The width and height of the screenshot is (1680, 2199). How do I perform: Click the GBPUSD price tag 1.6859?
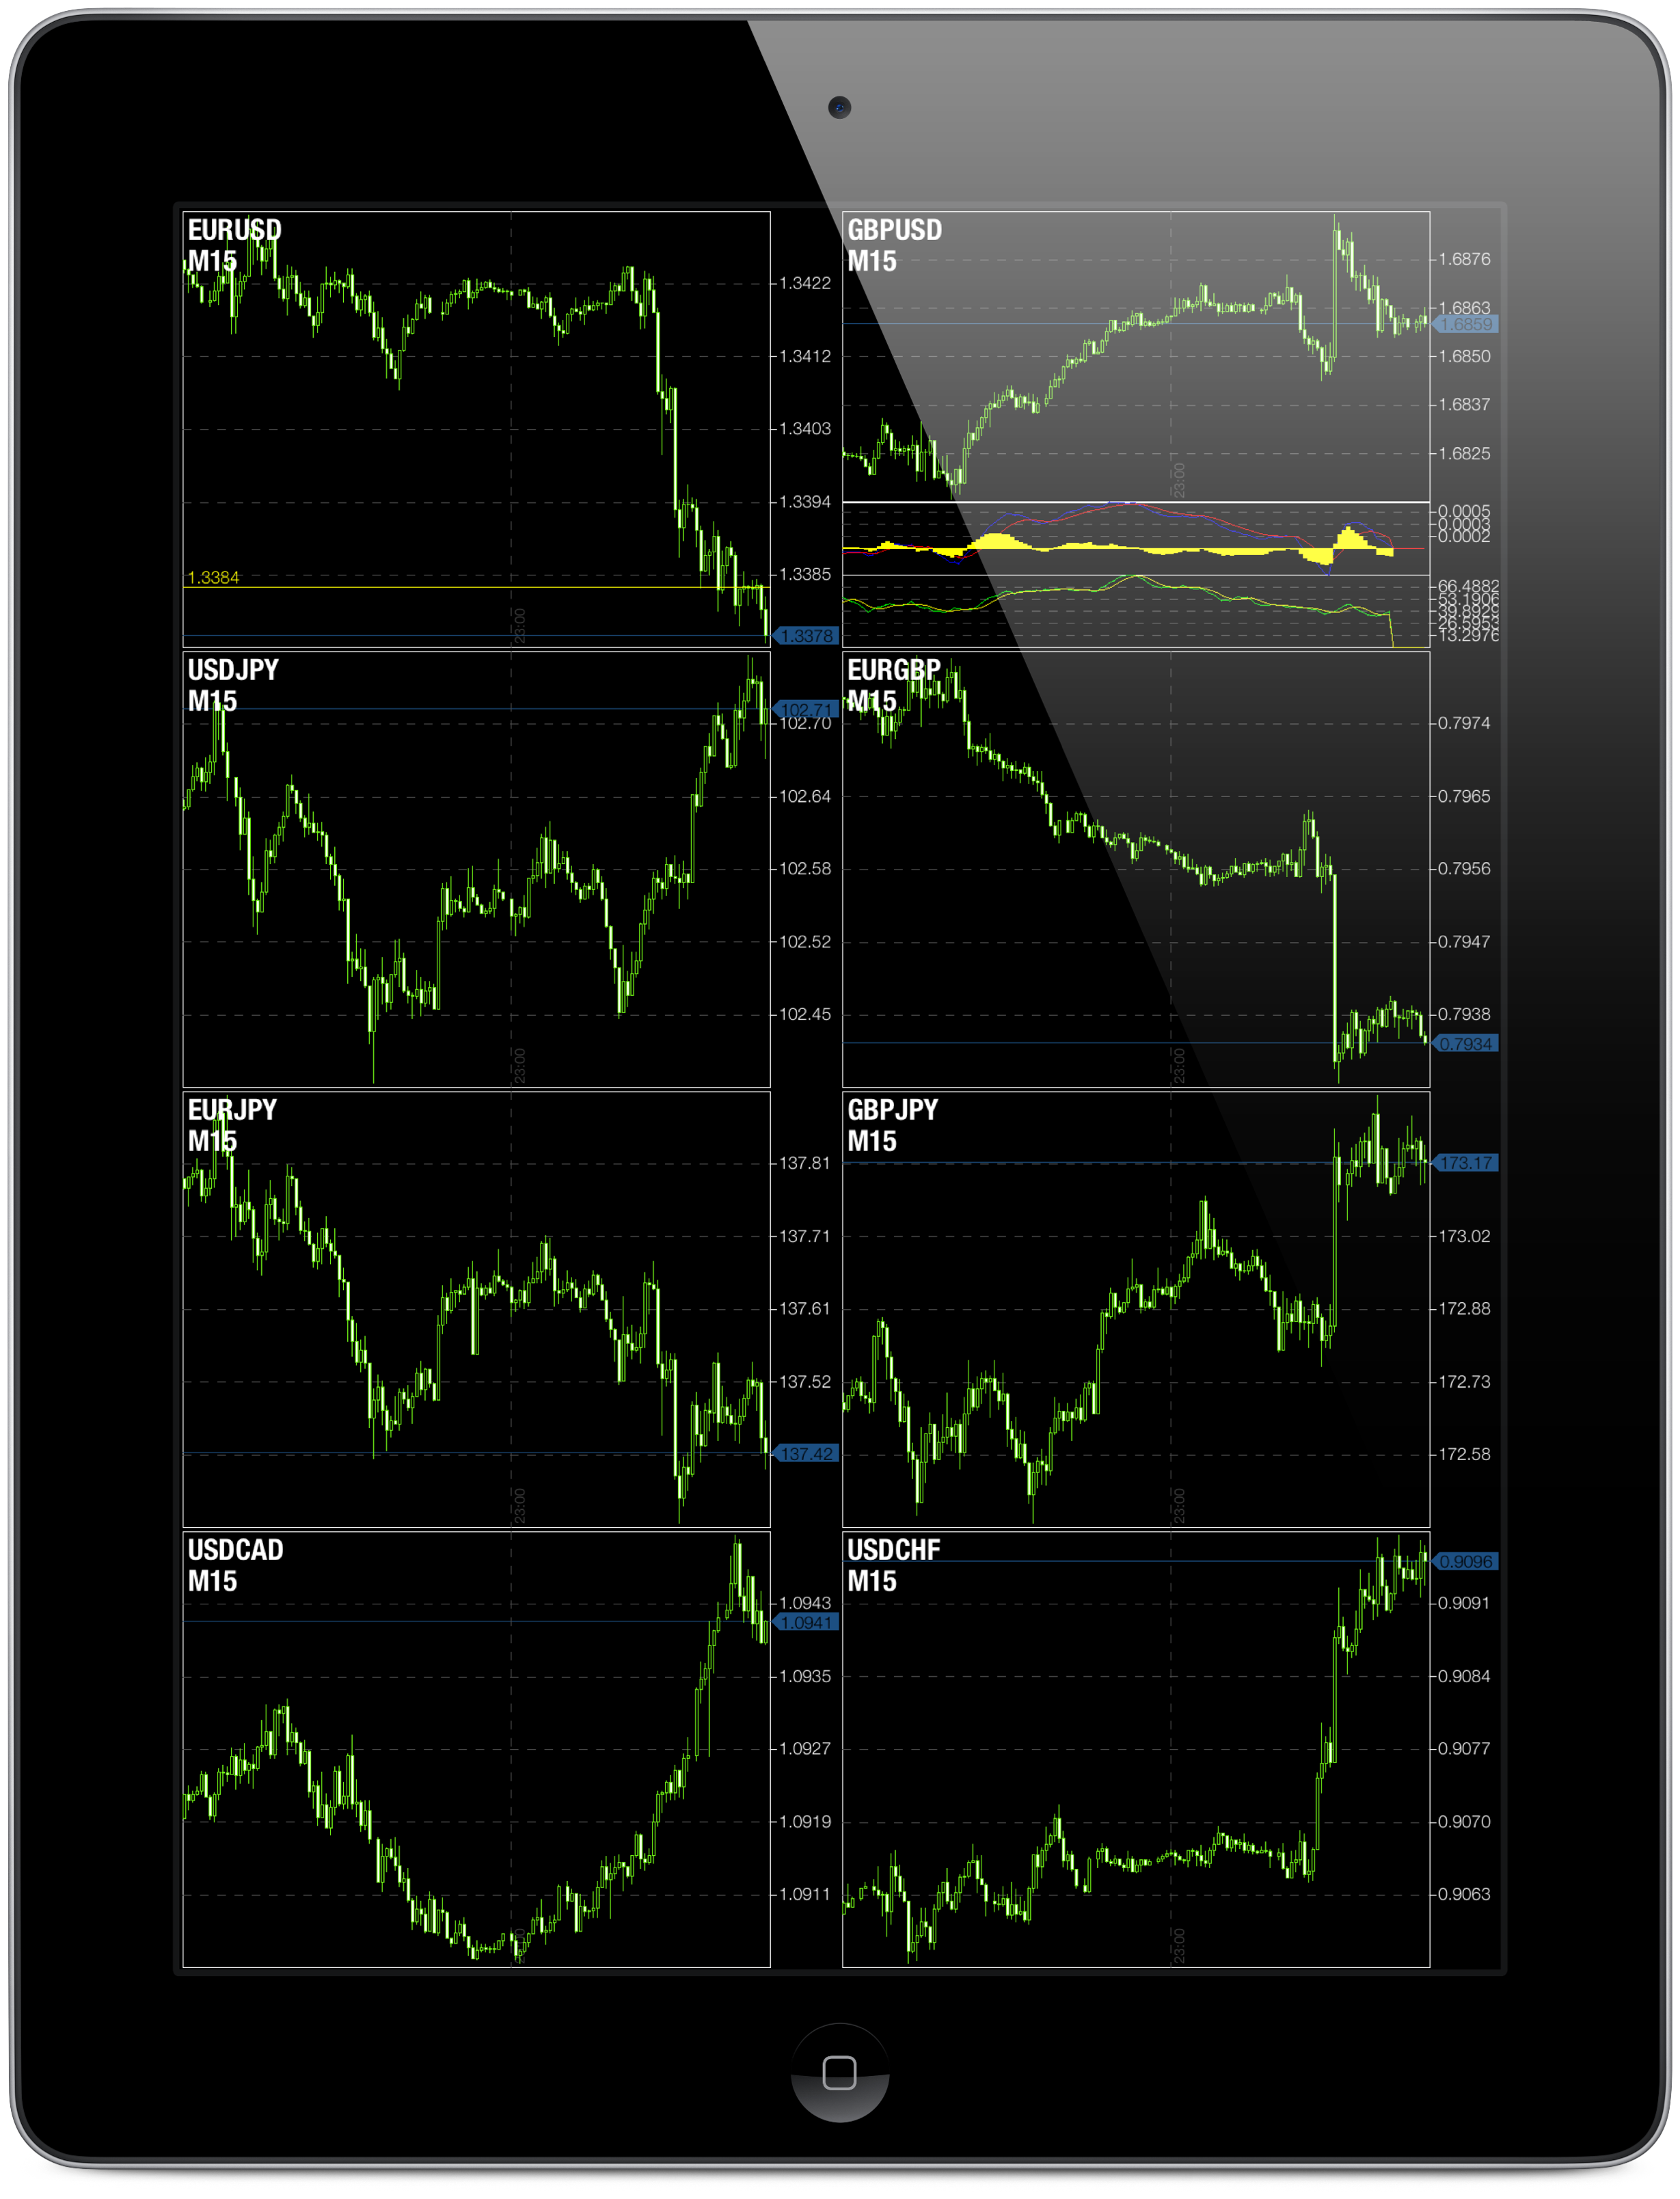pyautogui.click(x=1466, y=324)
